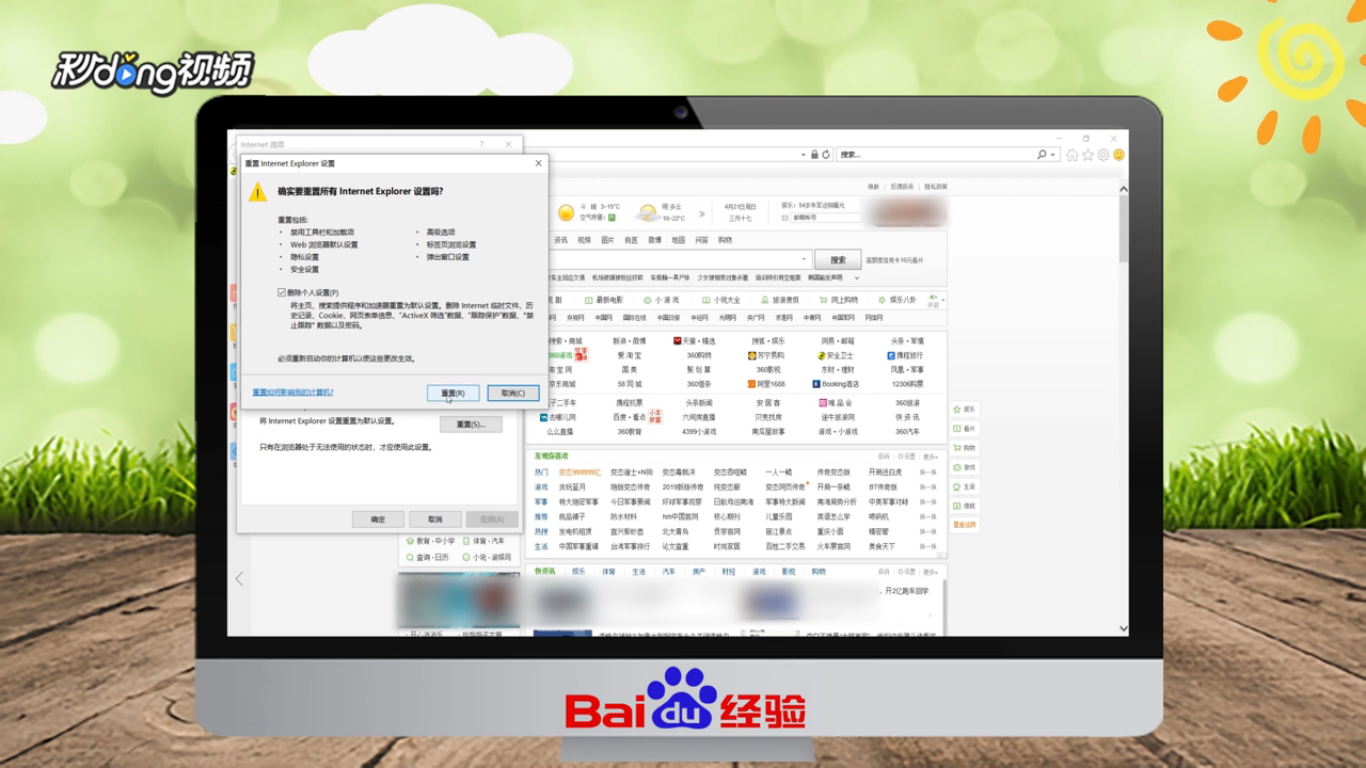This screenshot has height=768, width=1366.
Task: Click the 隐私政策 link at page top
Action: tap(936, 187)
